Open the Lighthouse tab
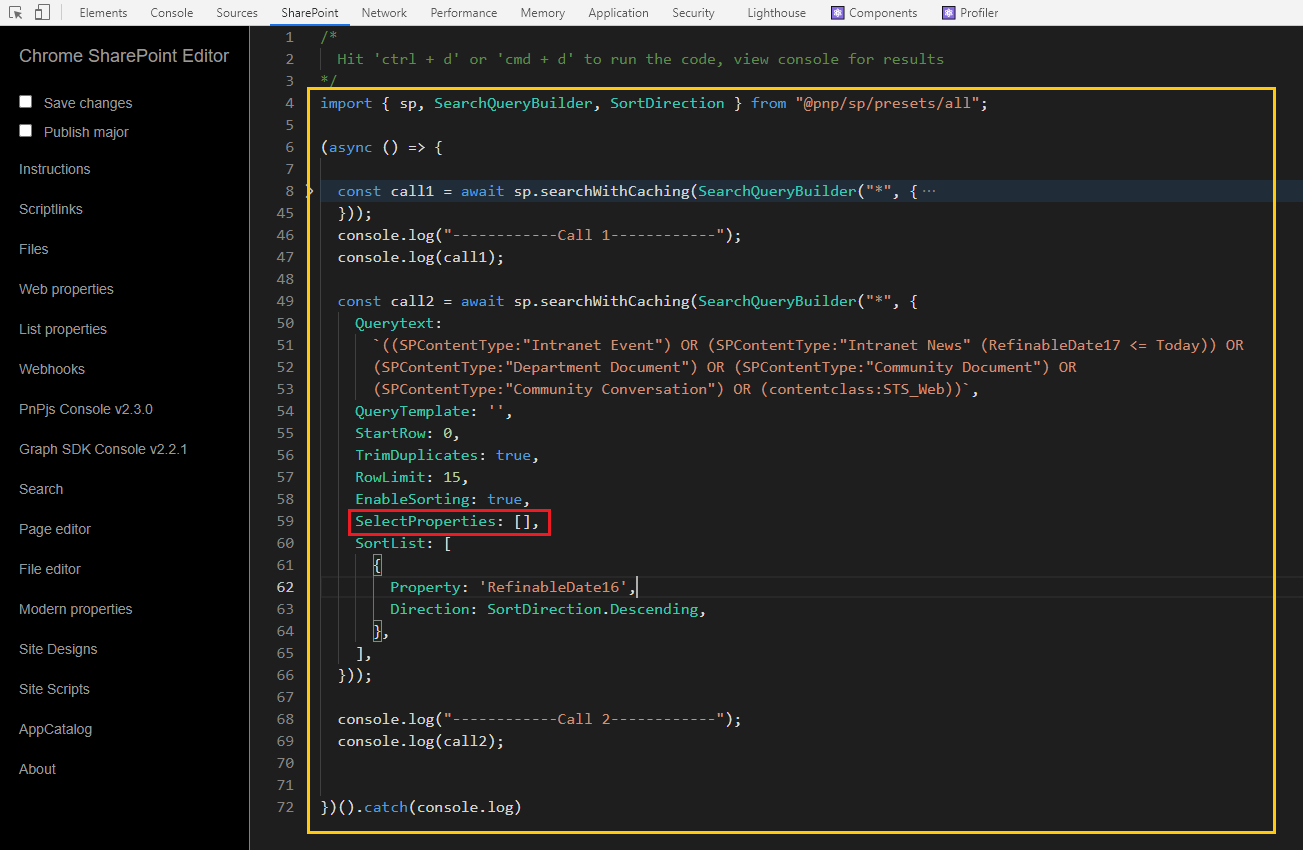The height and width of the screenshot is (850, 1303). point(776,13)
